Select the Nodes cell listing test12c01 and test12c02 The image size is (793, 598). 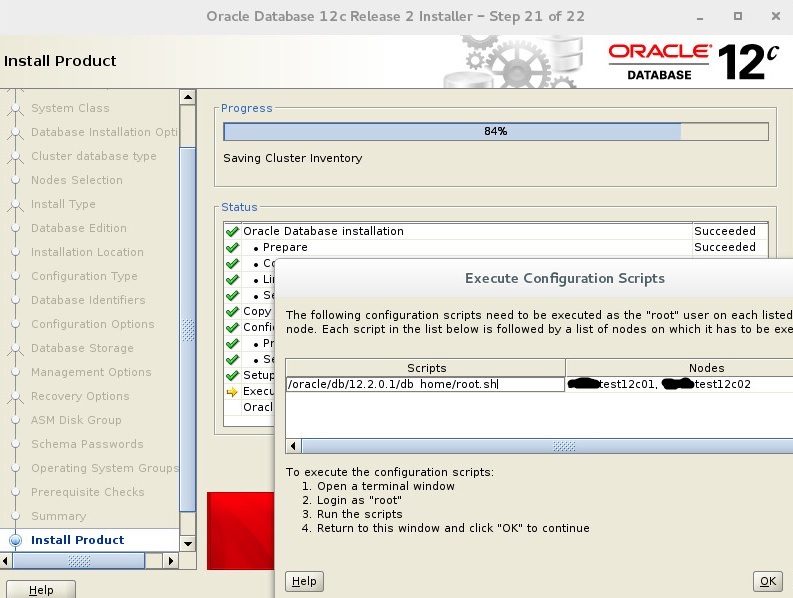click(x=679, y=384)
